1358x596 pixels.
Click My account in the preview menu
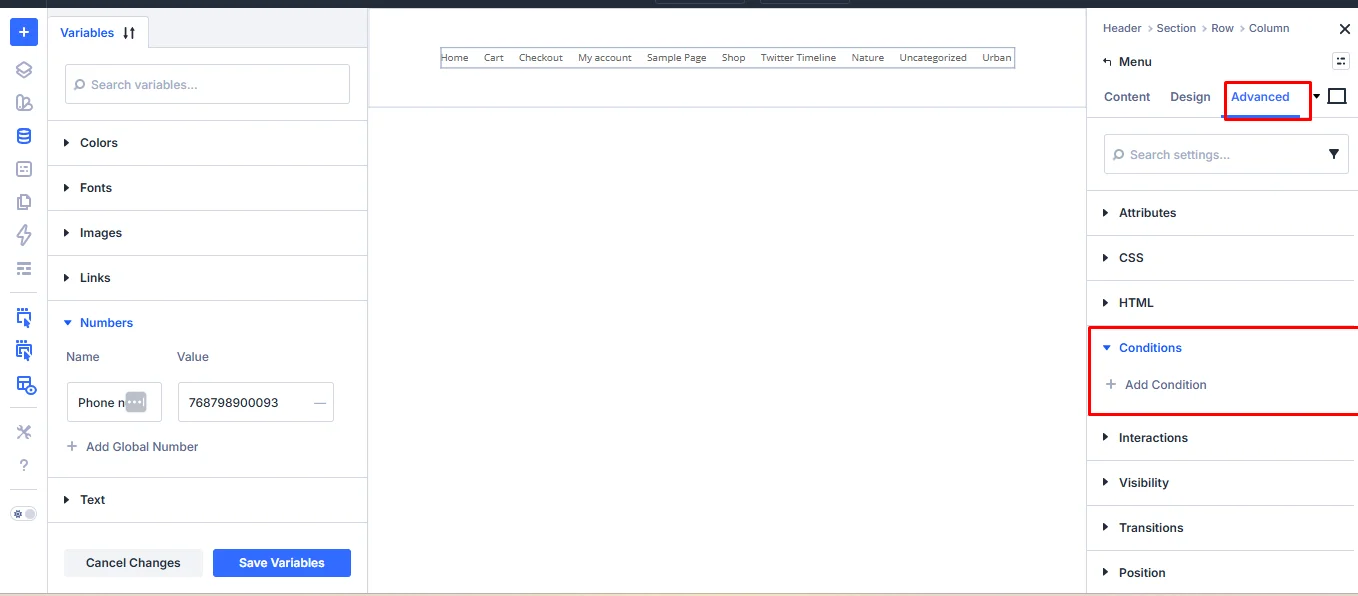(605, 58)
